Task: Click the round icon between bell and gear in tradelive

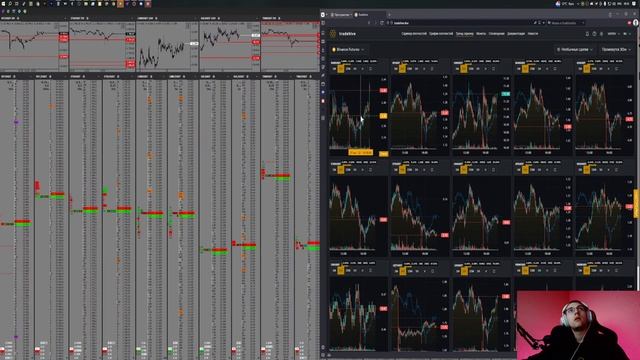Action: pyautogui.click(x=594, y=33)
